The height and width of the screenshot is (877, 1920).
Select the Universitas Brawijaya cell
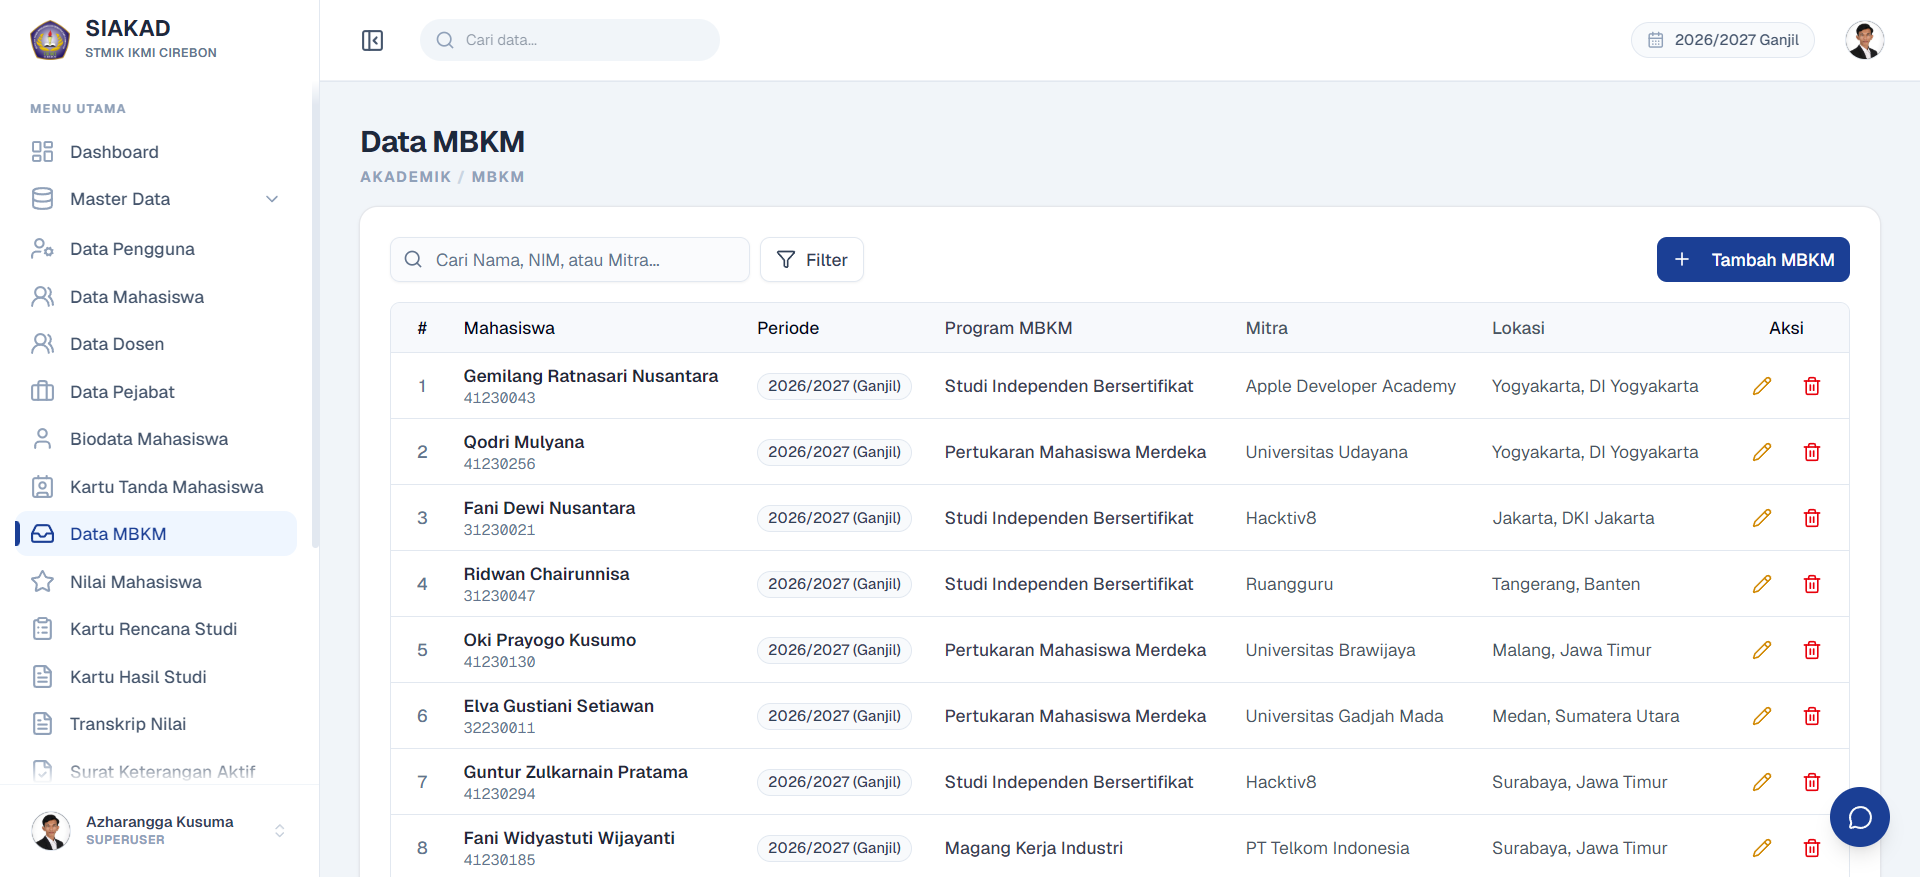pos(1330,650)
